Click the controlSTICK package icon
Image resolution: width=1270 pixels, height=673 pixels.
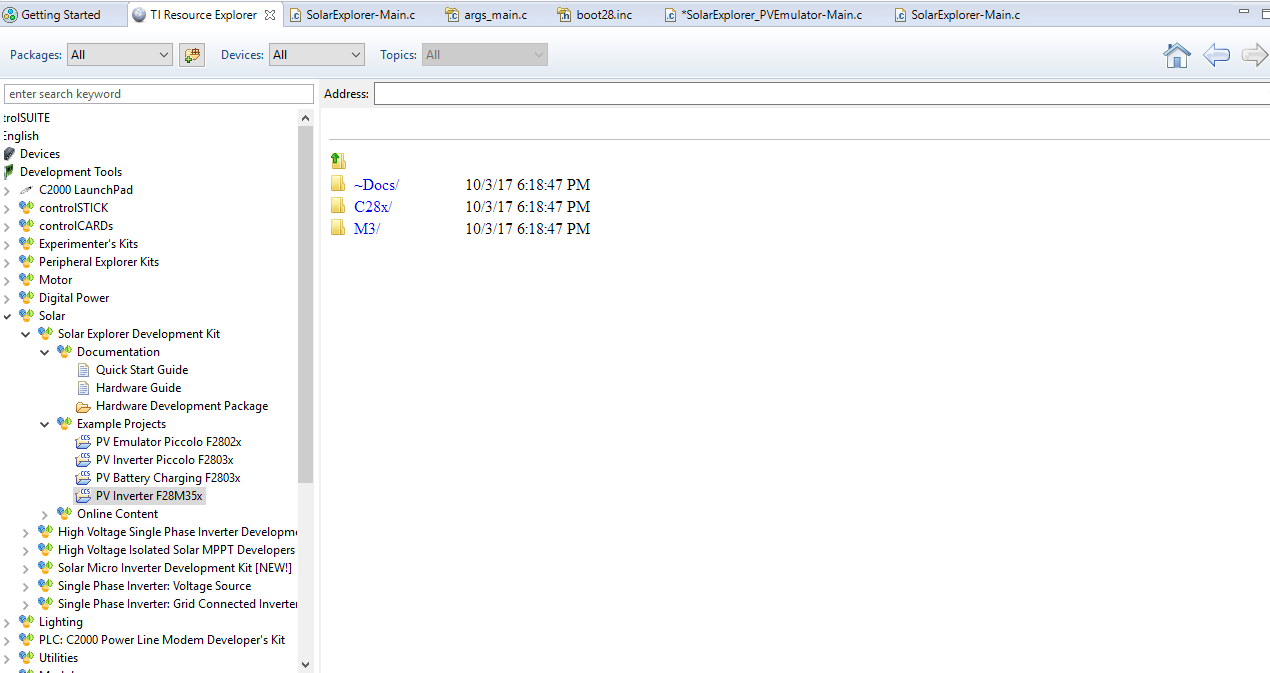tap(27, 208)
